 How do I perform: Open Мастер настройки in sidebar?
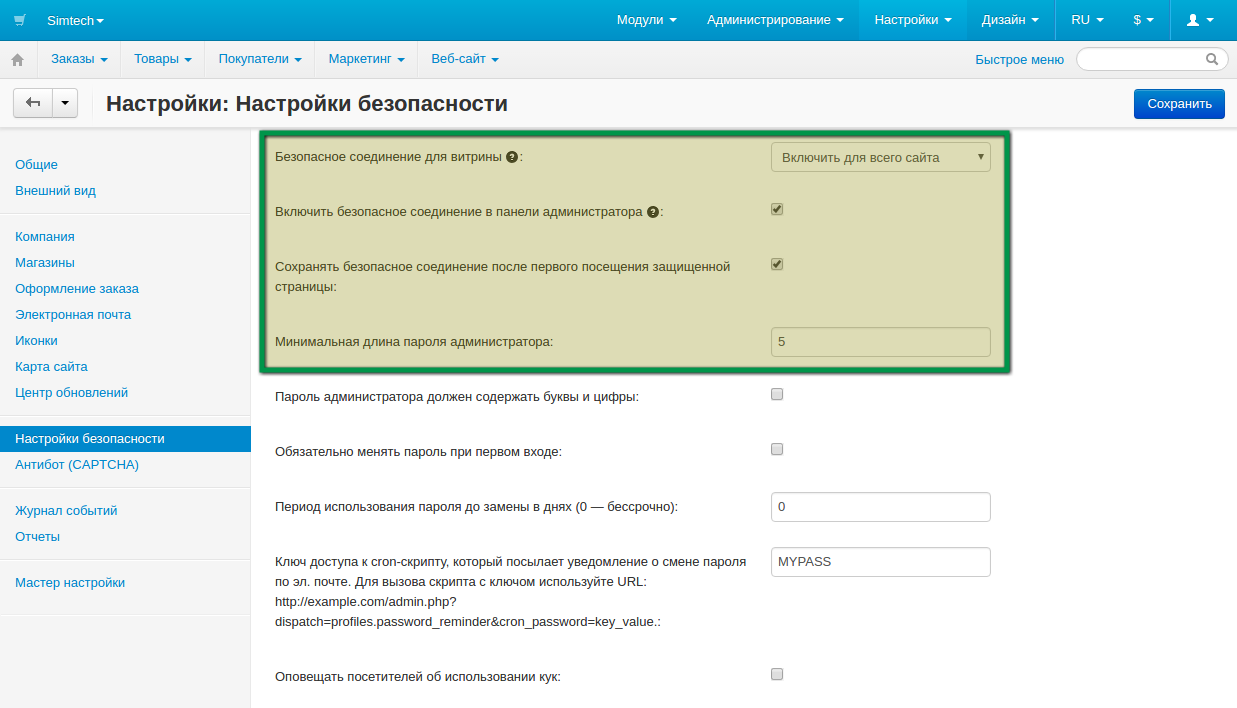70,582
